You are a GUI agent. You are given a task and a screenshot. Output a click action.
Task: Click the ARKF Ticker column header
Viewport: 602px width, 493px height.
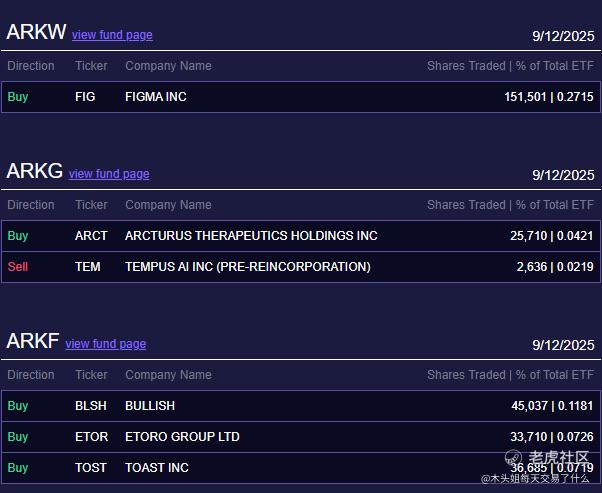point(91,375)
